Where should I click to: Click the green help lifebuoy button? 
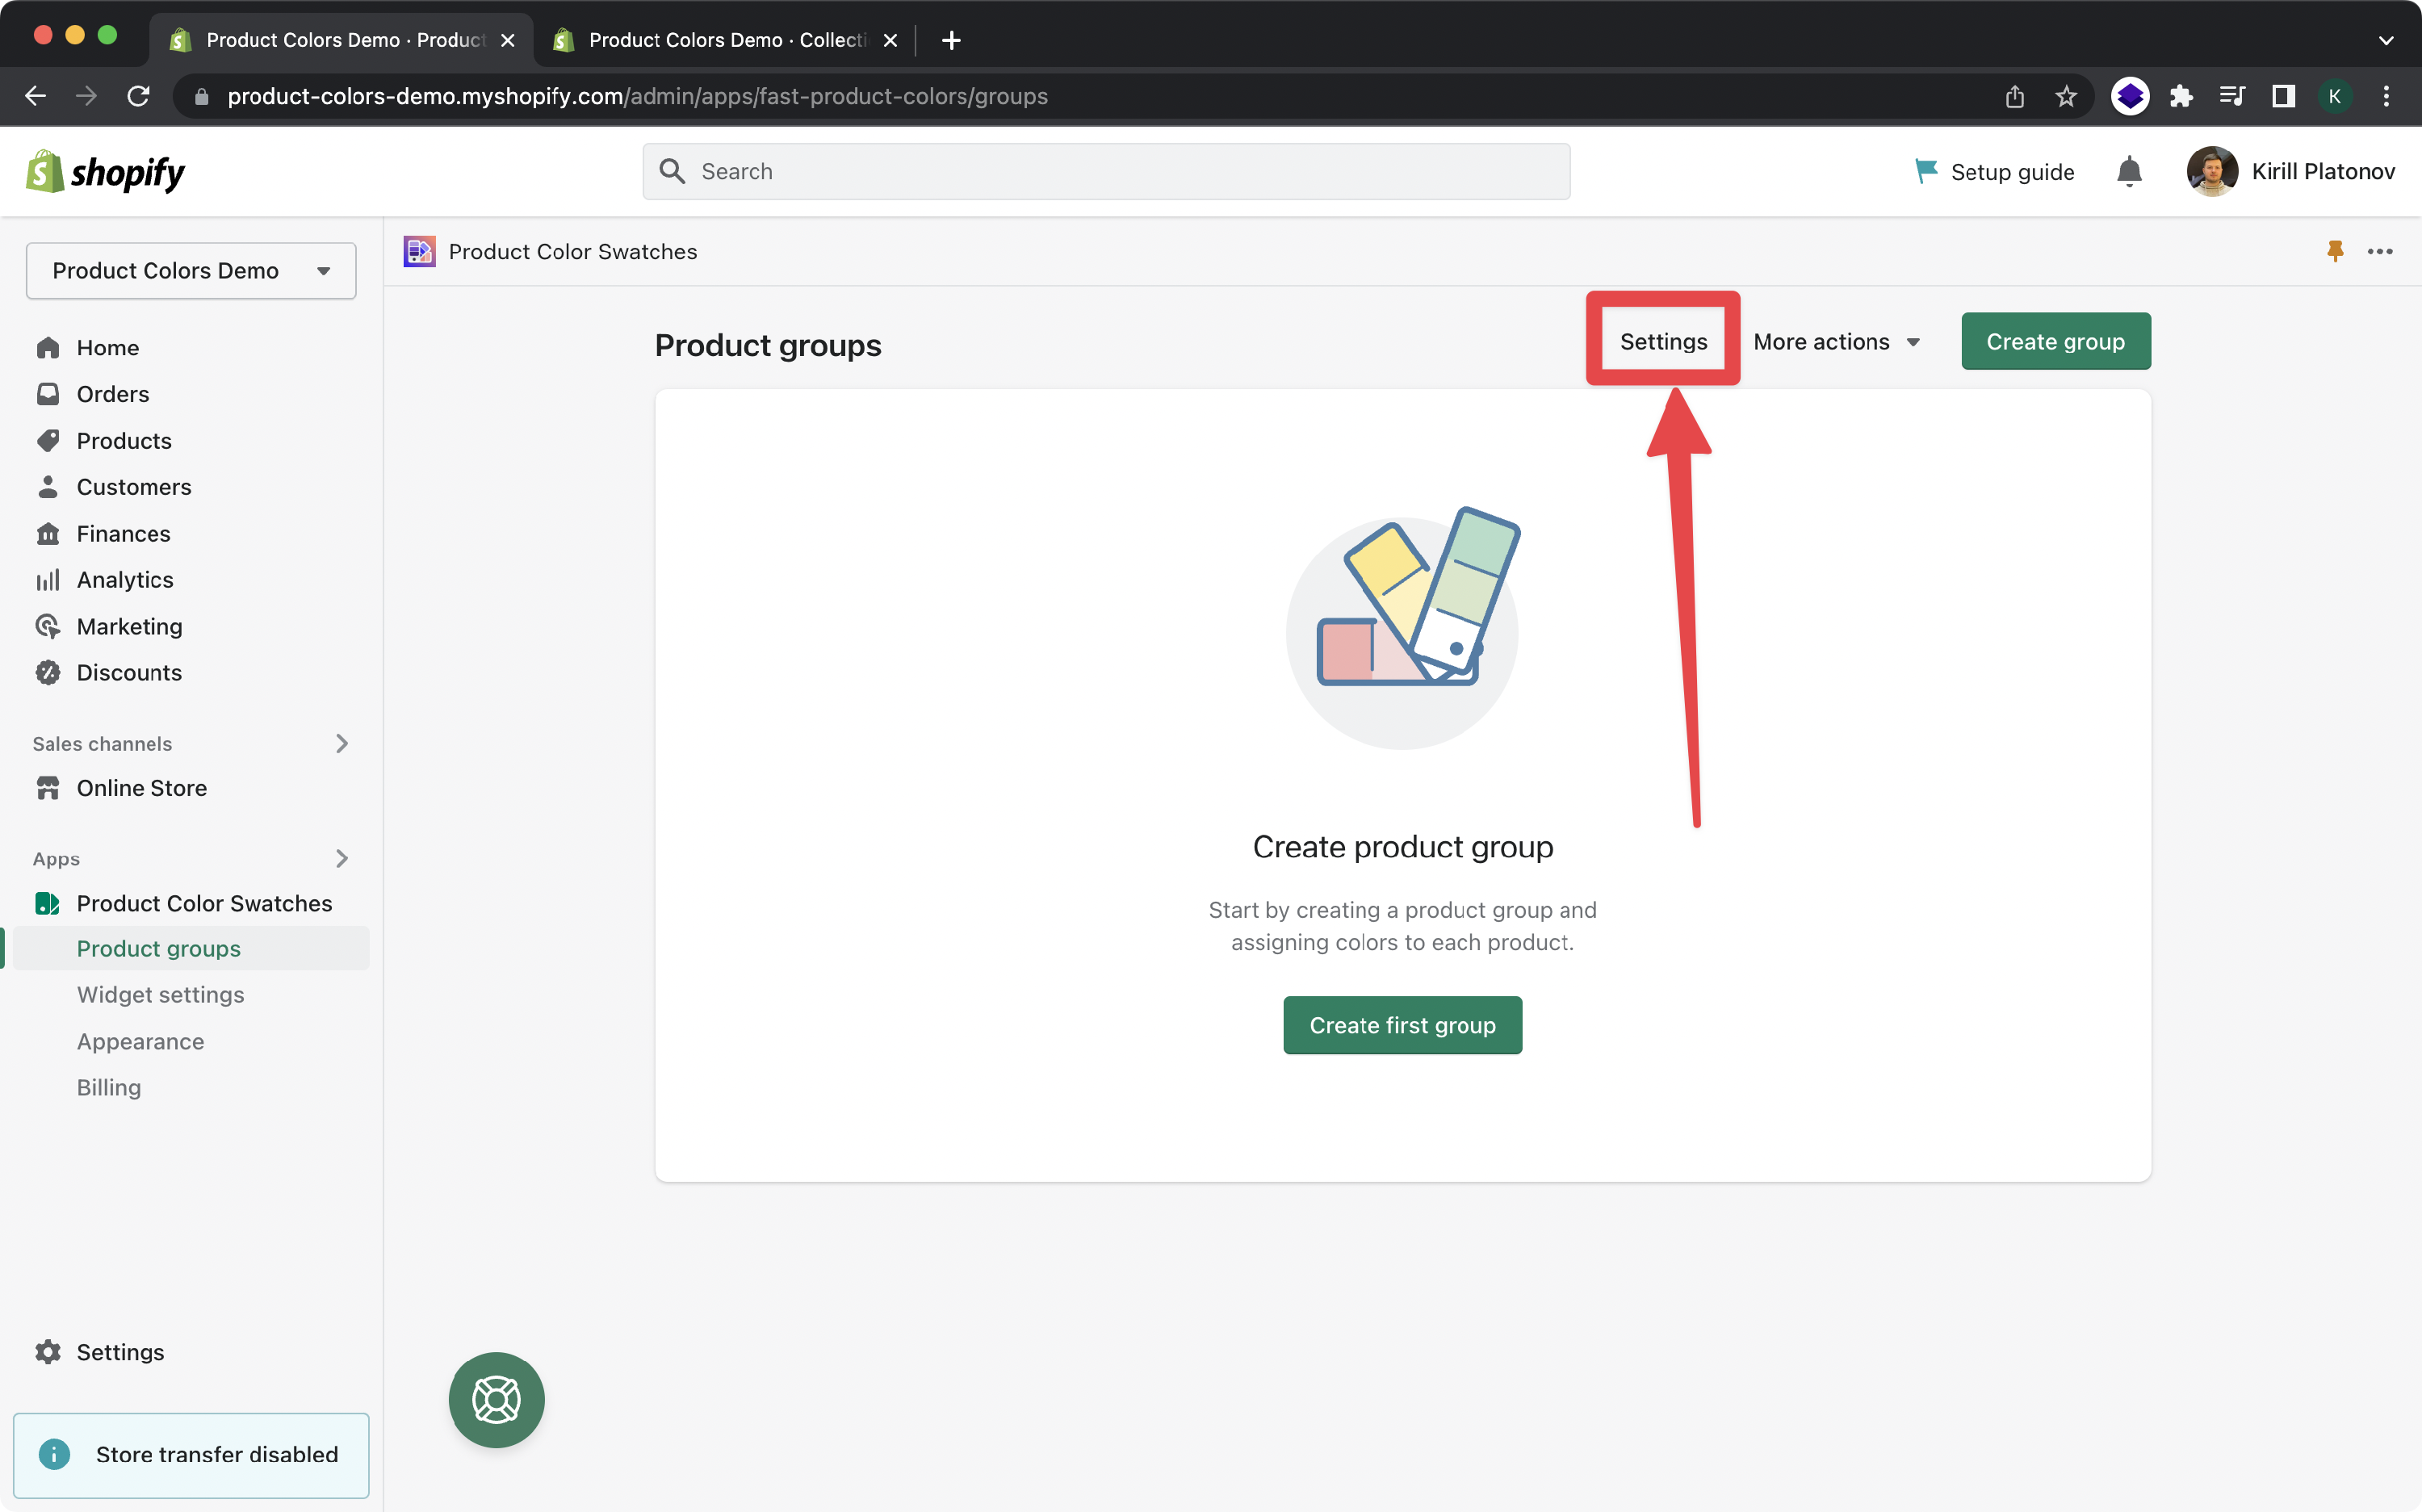pos(496,1399)
